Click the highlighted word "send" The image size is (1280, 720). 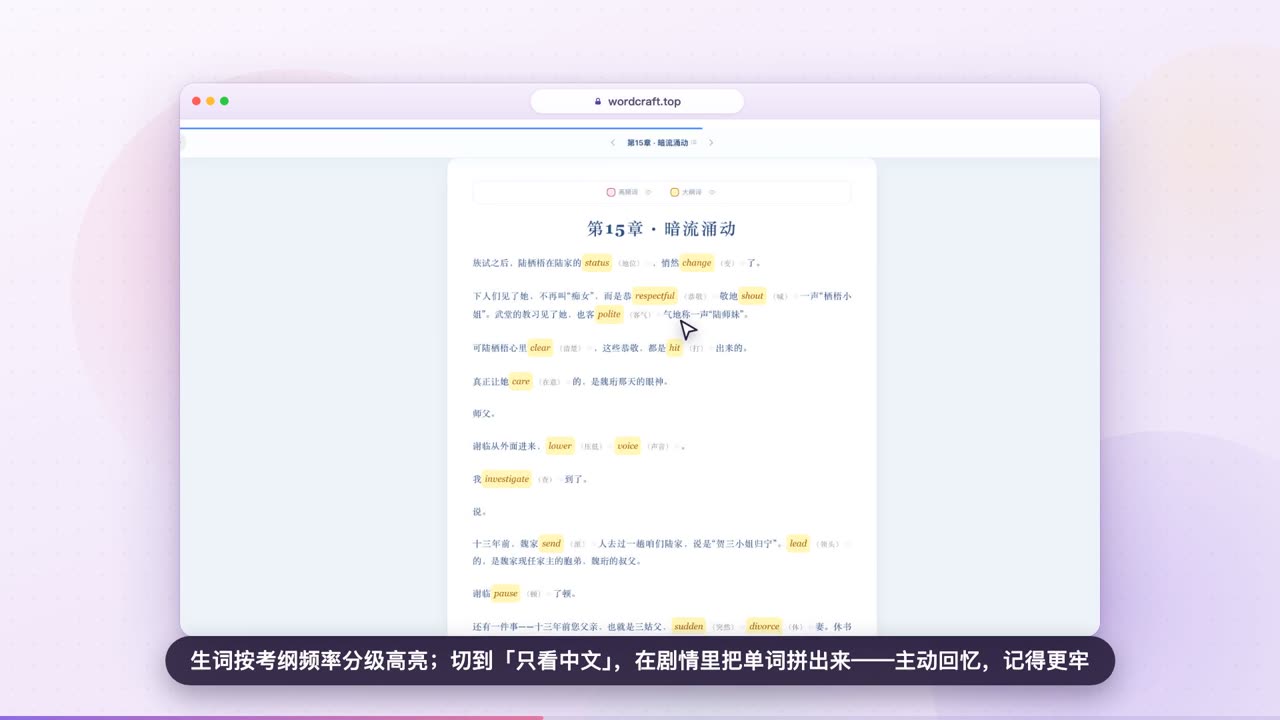tap(551, 544)
